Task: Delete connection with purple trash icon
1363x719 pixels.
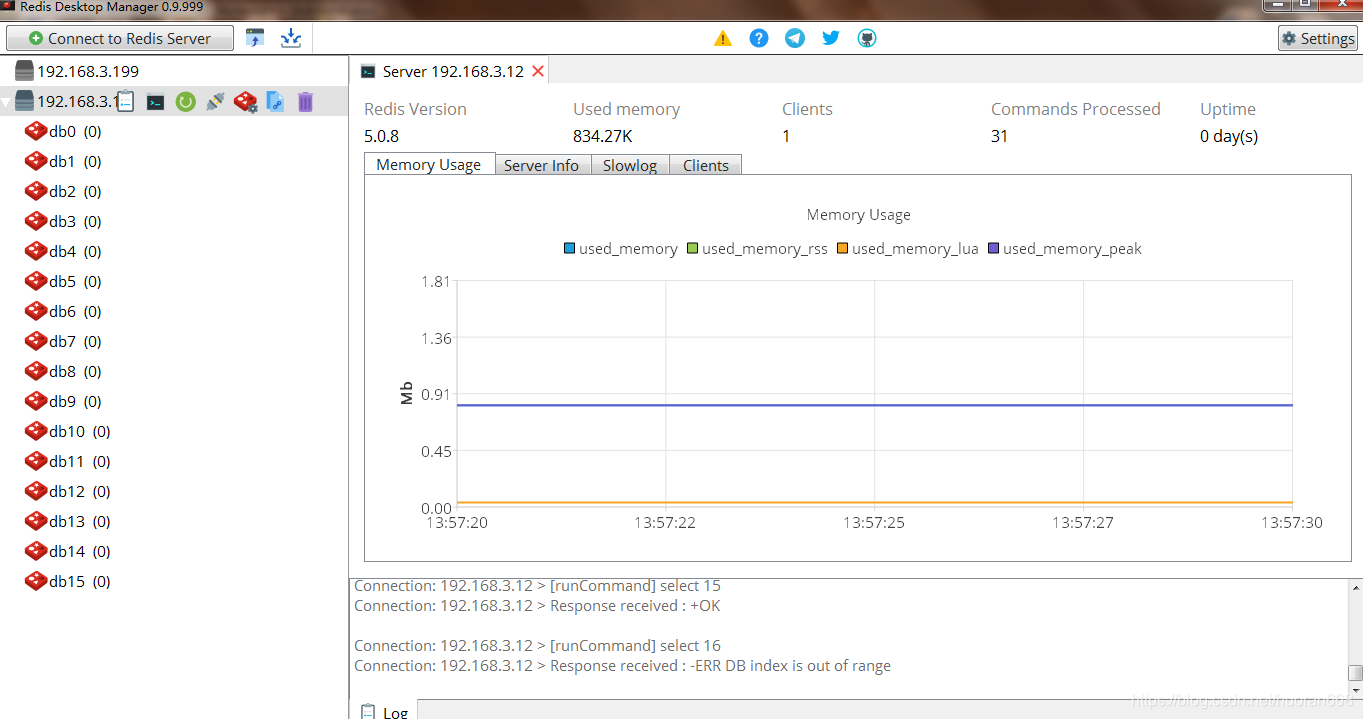Action: tap(306, 101)
